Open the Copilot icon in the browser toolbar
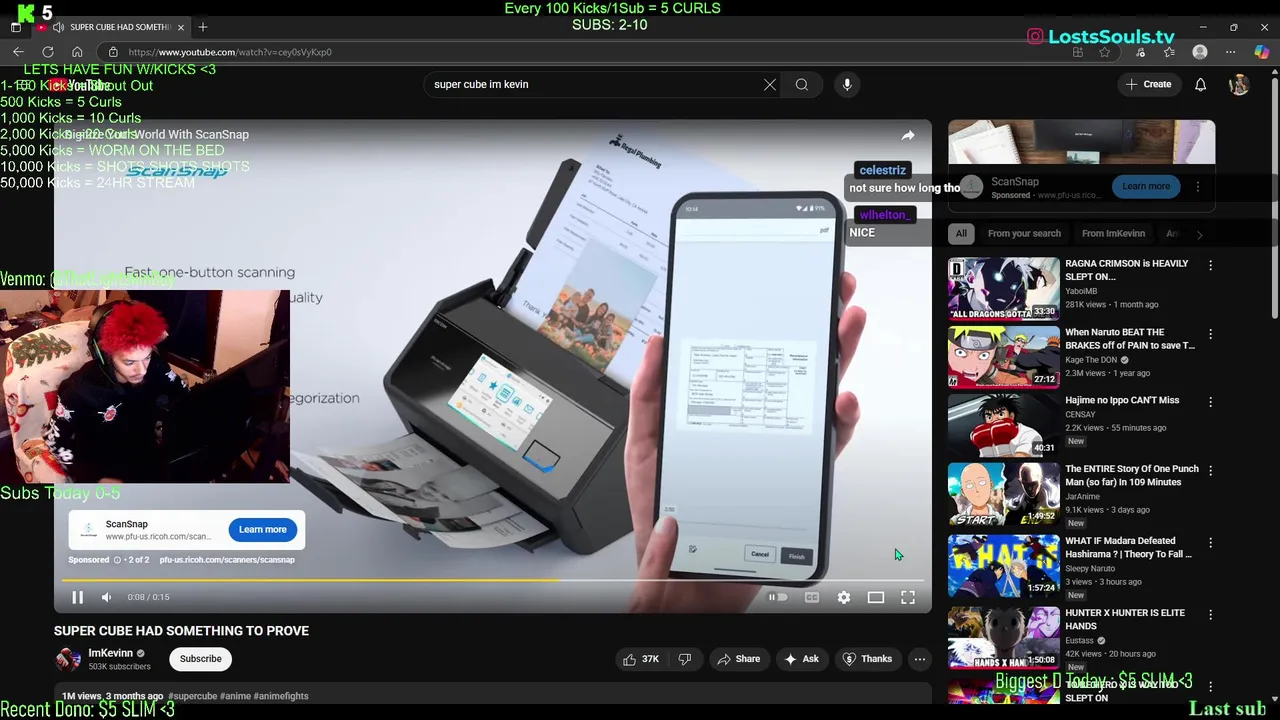 pyautogui.click(x=1262, y=52)
